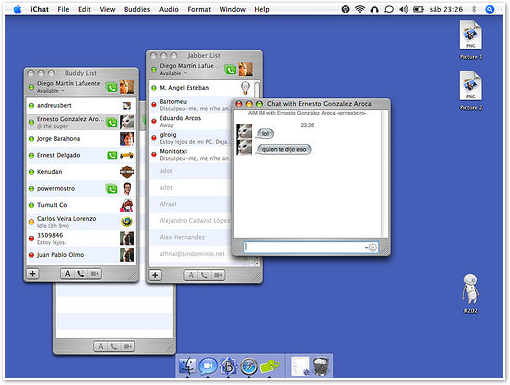Screen dimensions: 510x385
Task: Select Juan Pablo Olmo in Buddy List
Action: click(81, 255)
